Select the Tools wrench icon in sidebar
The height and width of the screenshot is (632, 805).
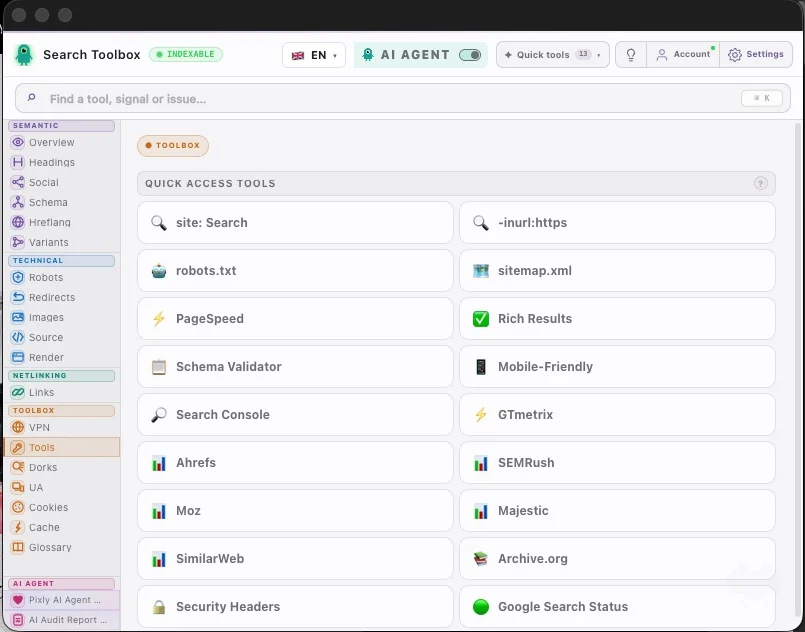click(18, 447)
